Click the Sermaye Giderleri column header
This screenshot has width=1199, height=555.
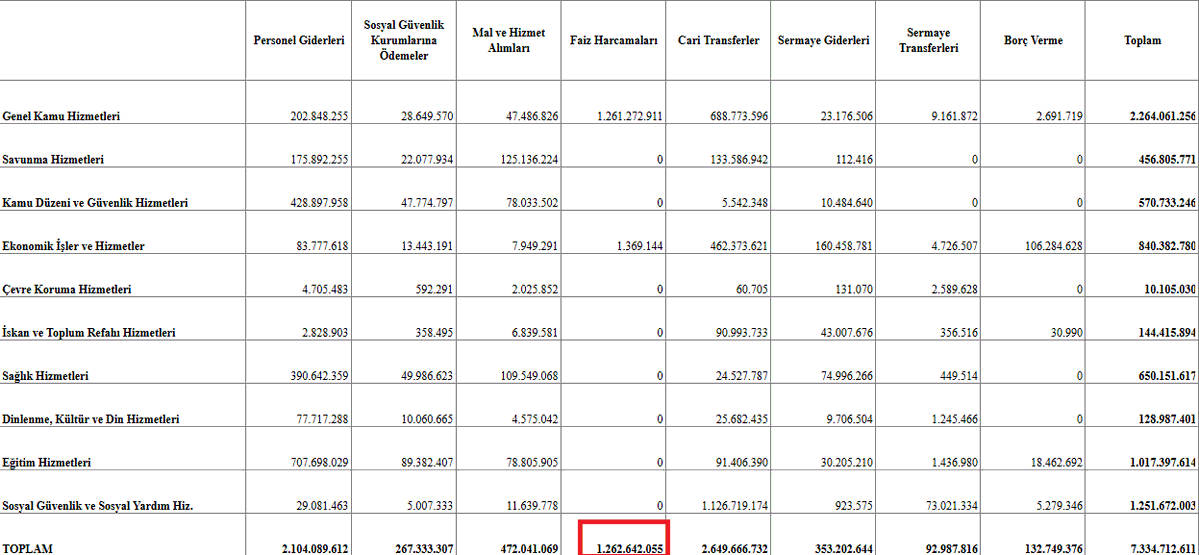823,41
